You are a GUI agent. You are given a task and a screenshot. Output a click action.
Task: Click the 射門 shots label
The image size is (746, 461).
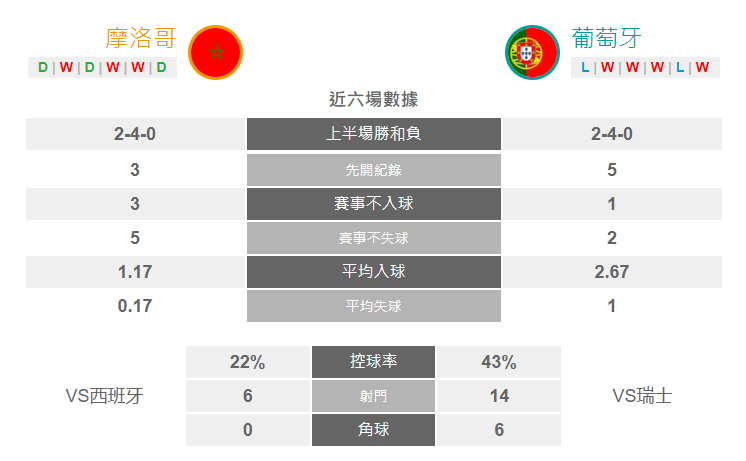pos(373,396)
